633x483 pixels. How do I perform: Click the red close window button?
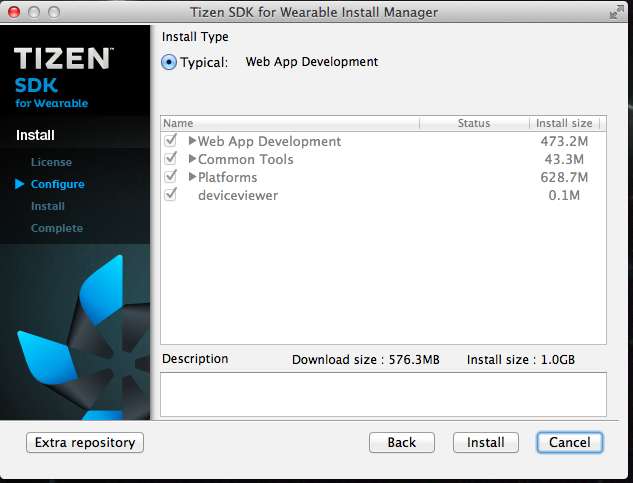click(x=14, y=12)
